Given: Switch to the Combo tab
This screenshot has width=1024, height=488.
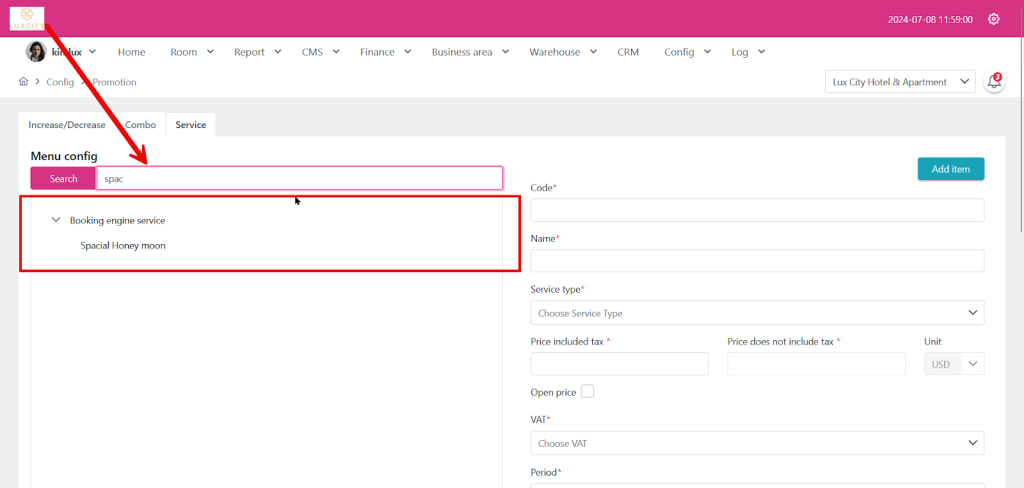Looking at the screenshot, I should pos(140,125).
